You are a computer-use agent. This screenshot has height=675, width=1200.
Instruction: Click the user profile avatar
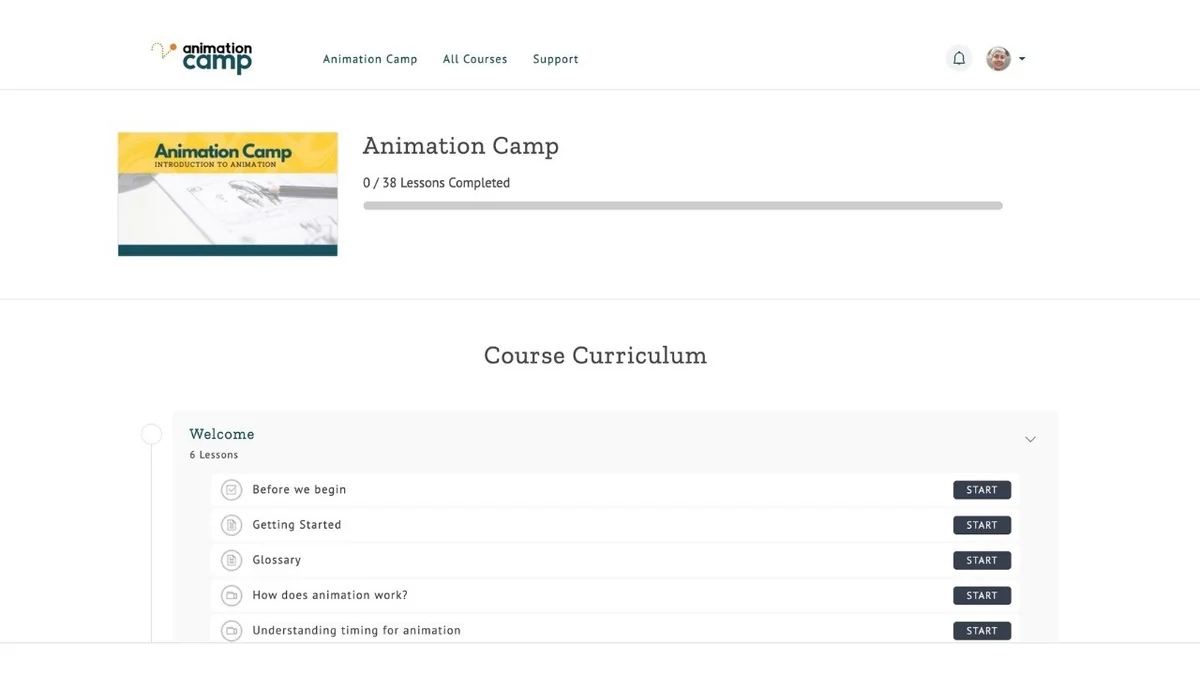point(998,58)
